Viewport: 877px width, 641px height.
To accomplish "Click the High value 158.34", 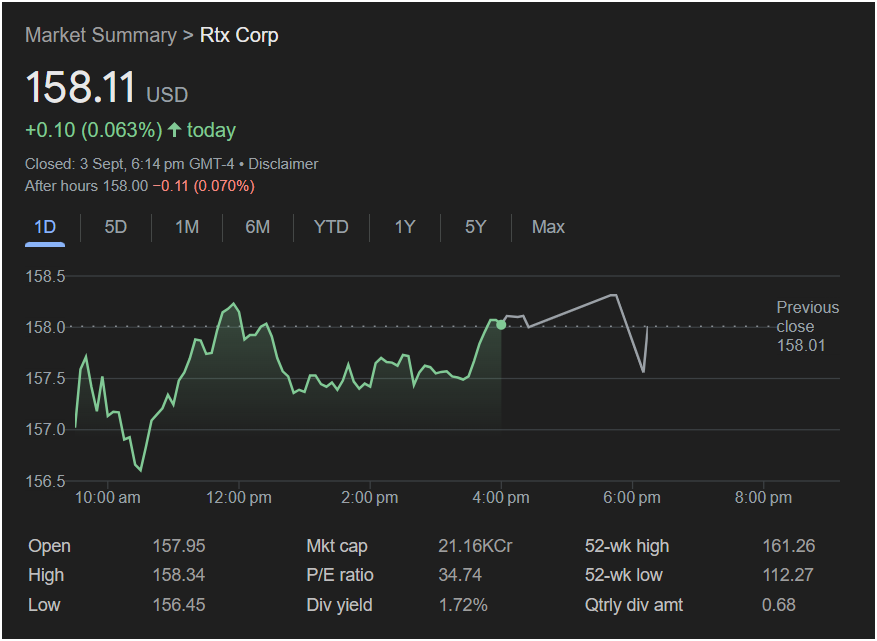I will [x=179, y=575].
